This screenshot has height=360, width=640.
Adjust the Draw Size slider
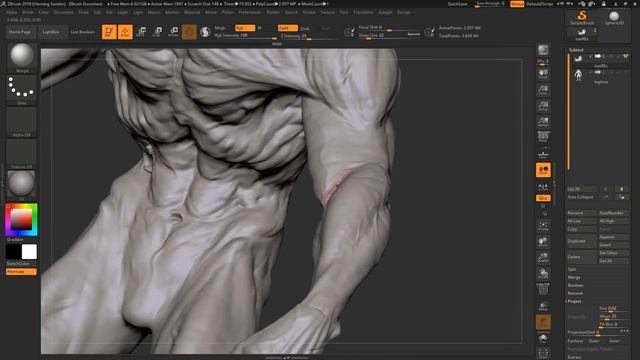coord(389,36)
